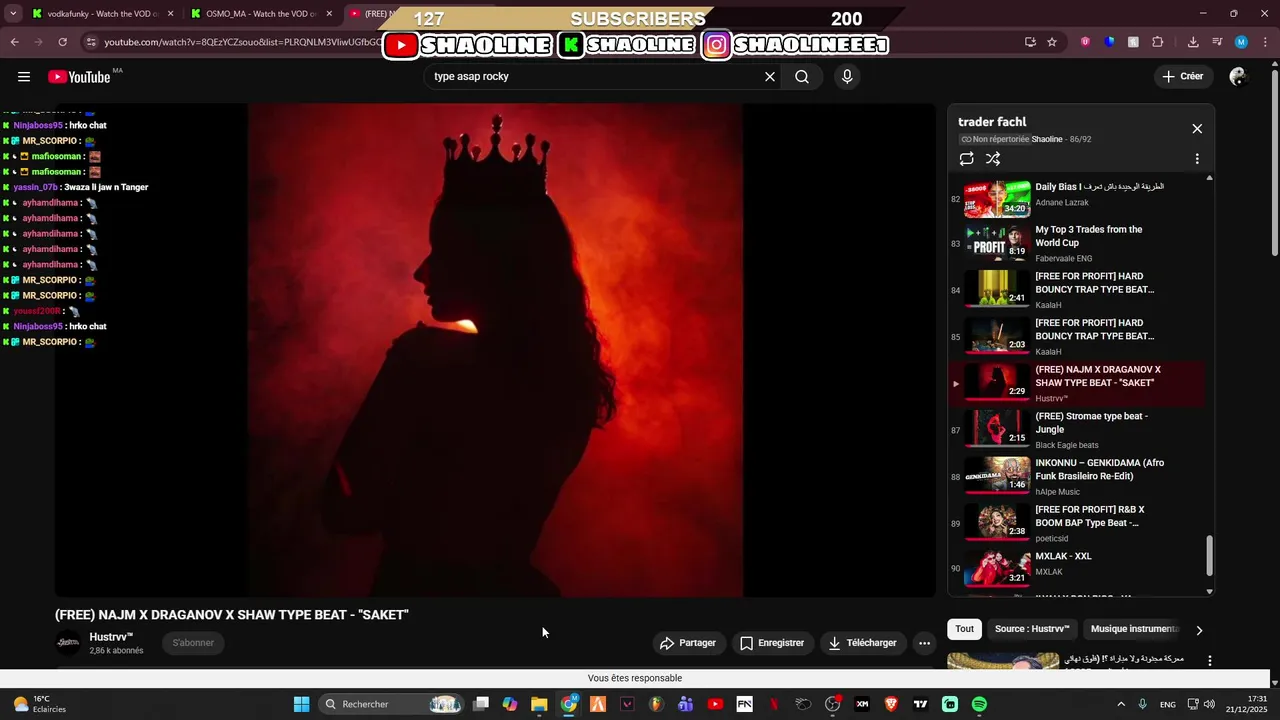The height and width of the screenshot is (720, 1280).
Task: Open the Chrome profile M avatar
Action: tap(1241, 42)
